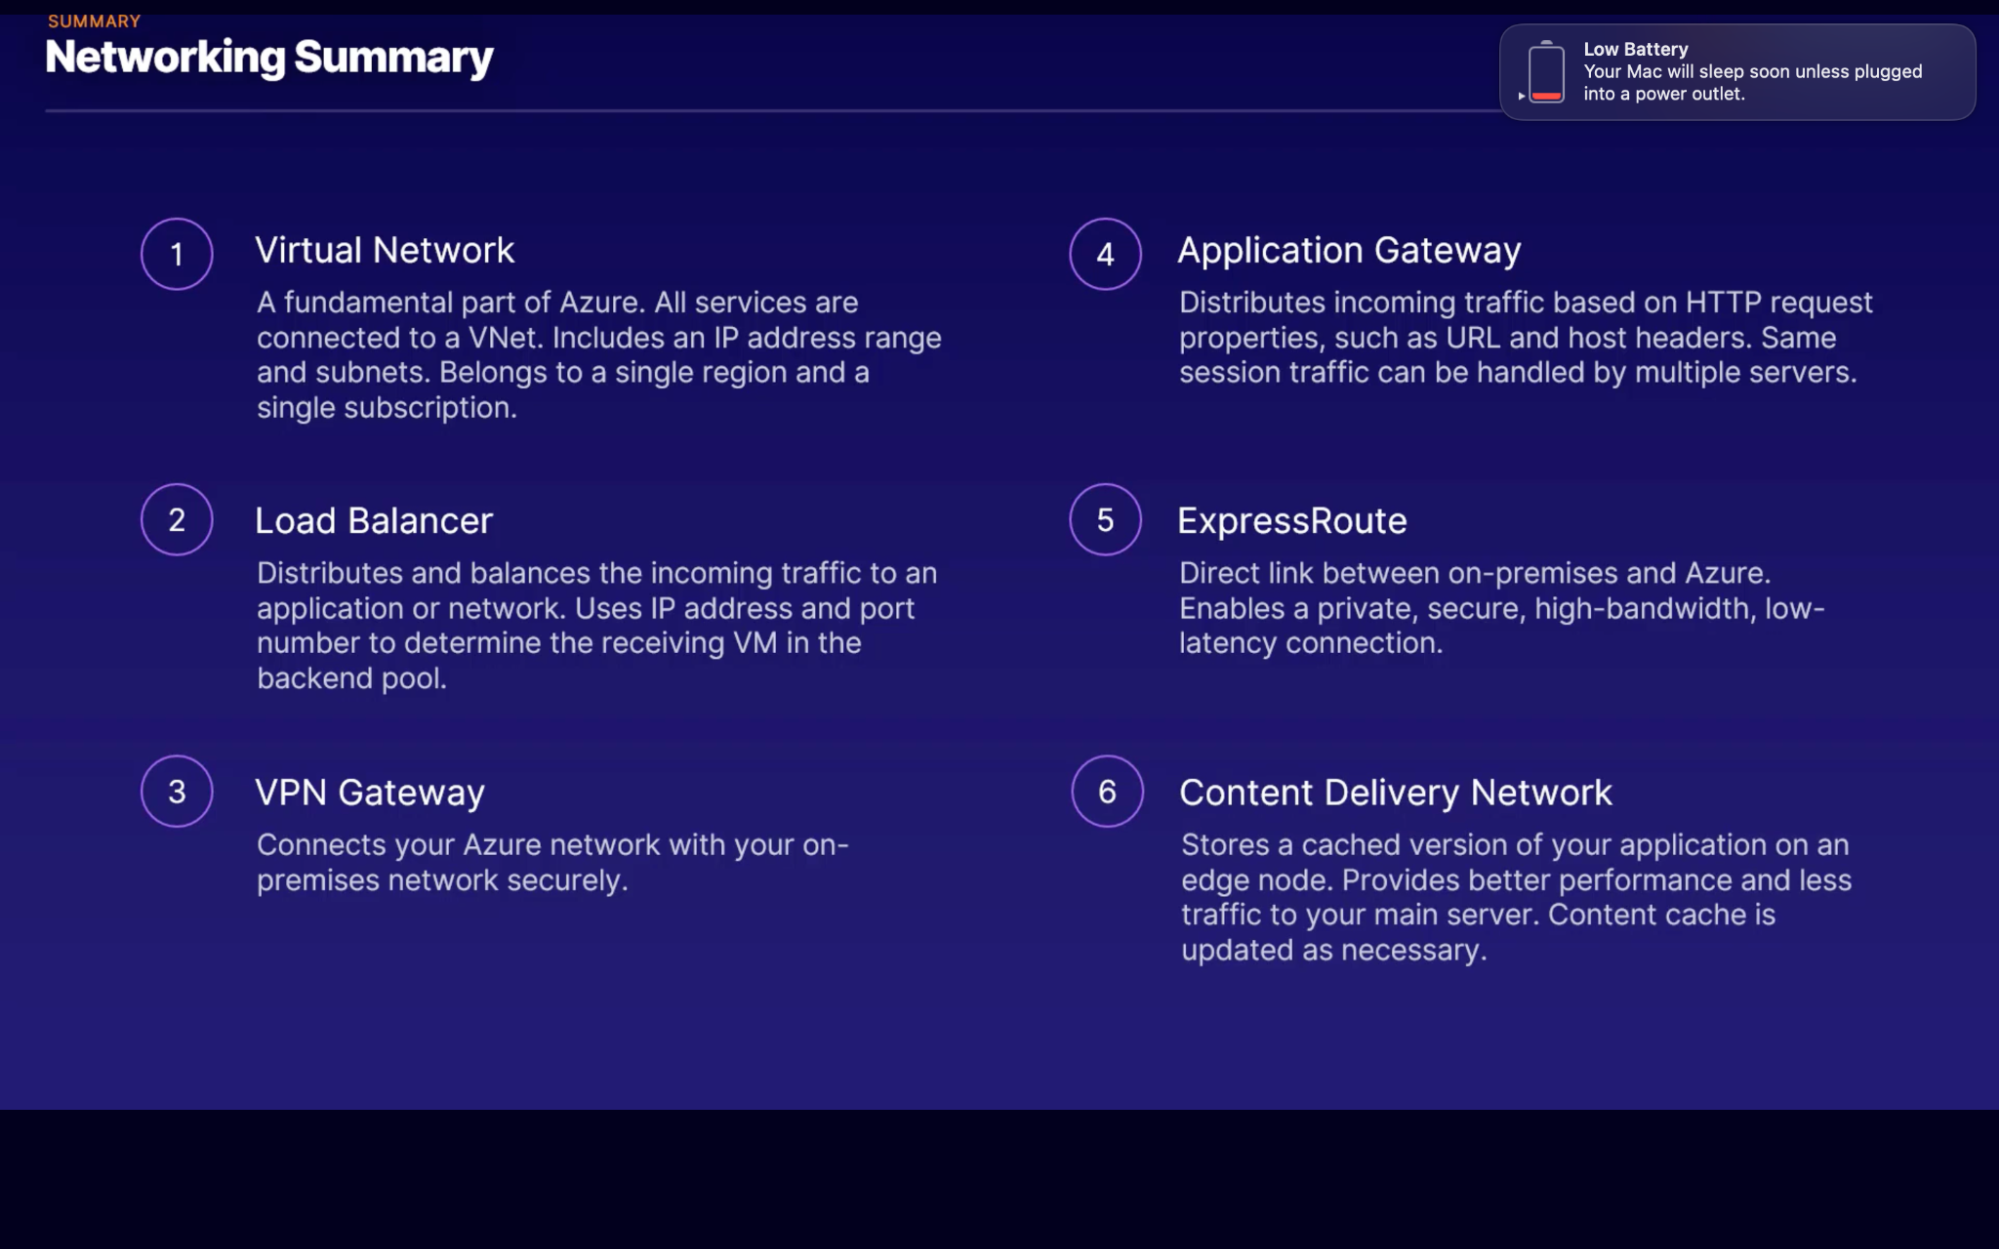Click the numbered circle 2 icon
Image resolution: width=1999 pixels, height=1250 pixels.
[177, 520]
